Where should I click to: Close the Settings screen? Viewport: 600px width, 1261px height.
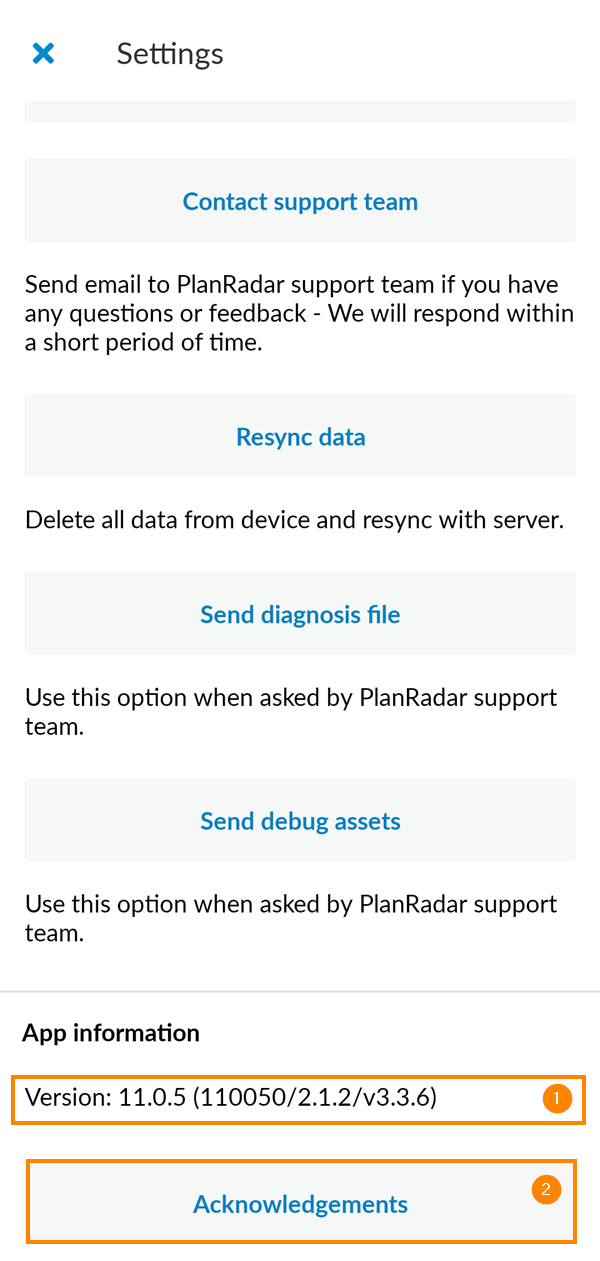43,53
